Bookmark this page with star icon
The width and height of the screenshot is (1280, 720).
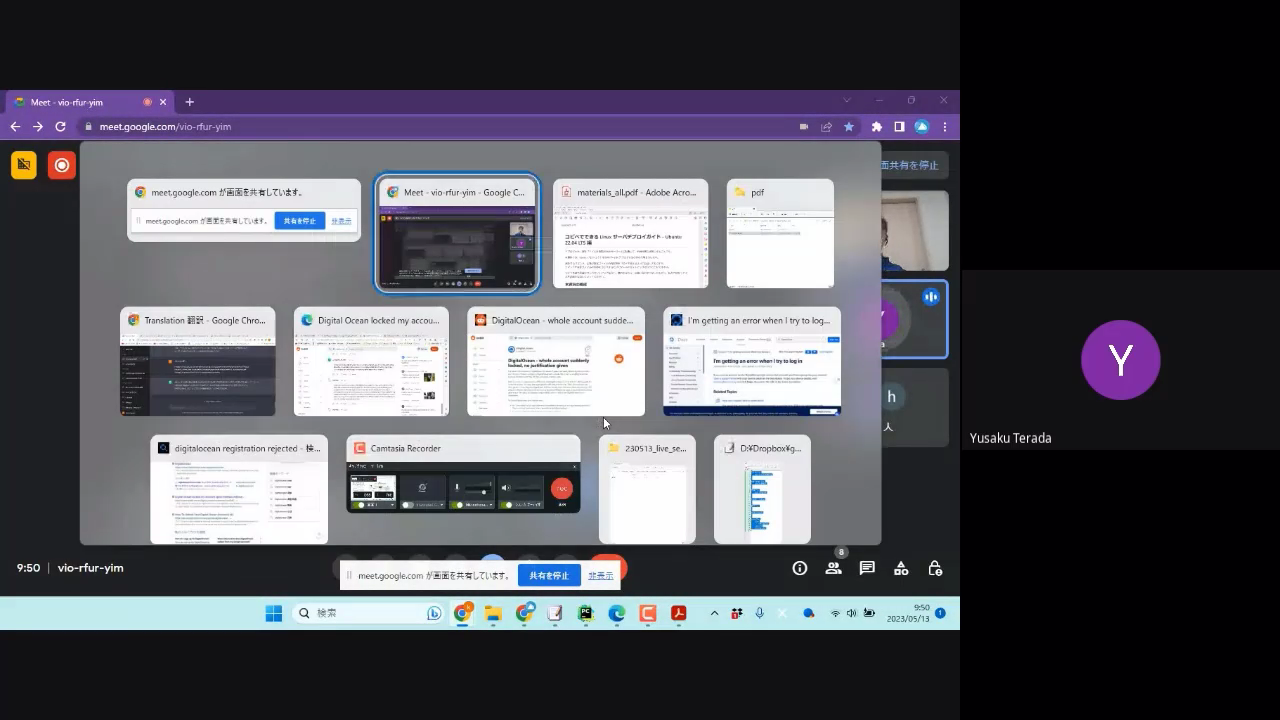(x=849, y=127)
